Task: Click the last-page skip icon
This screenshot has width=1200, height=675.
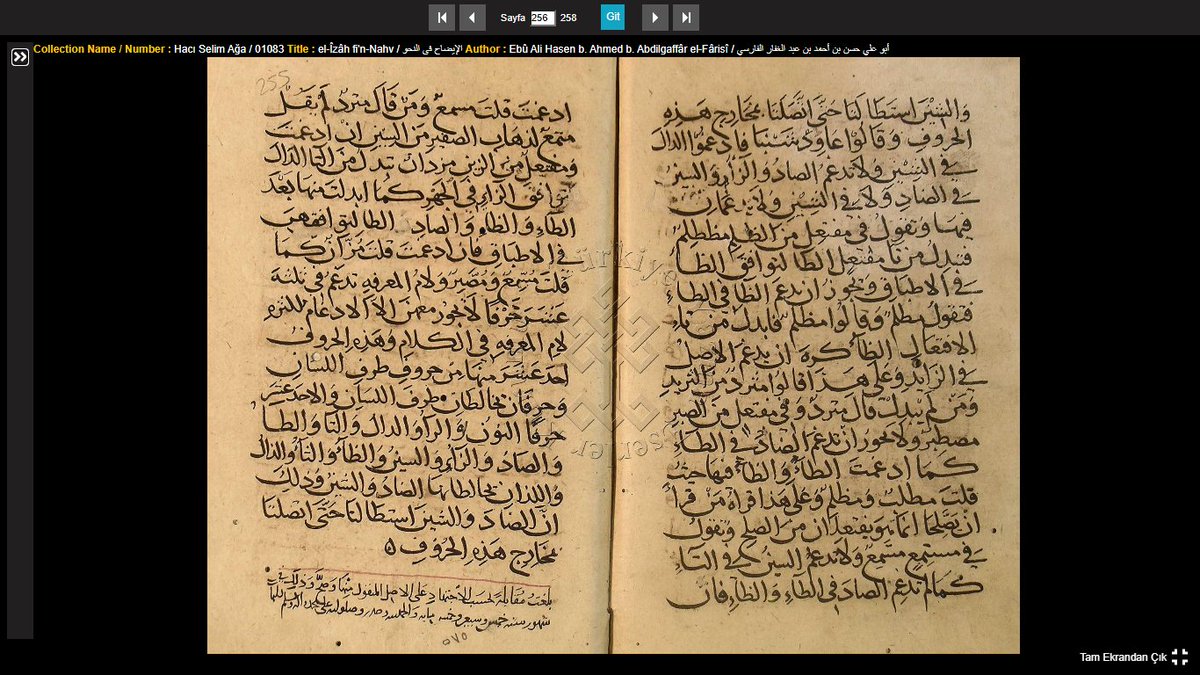Action: (x=685, y=17)
